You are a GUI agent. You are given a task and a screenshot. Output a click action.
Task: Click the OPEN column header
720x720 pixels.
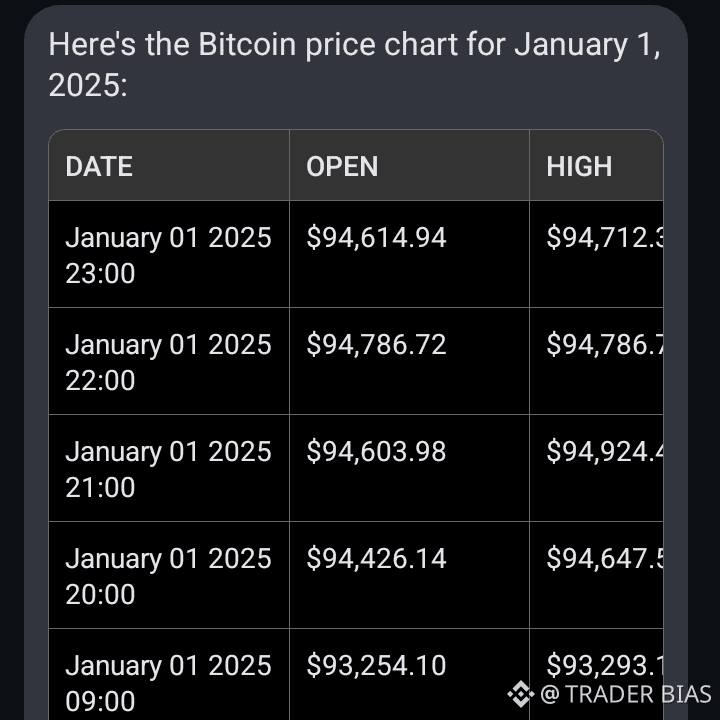click(x=342, y=166)
